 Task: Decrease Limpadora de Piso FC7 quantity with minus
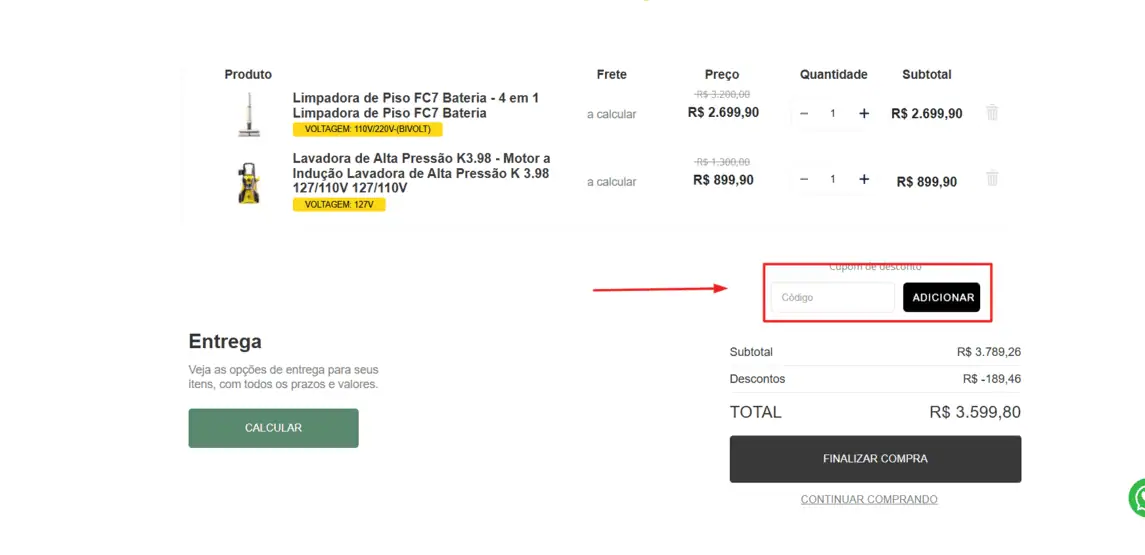tap(804, 113)
